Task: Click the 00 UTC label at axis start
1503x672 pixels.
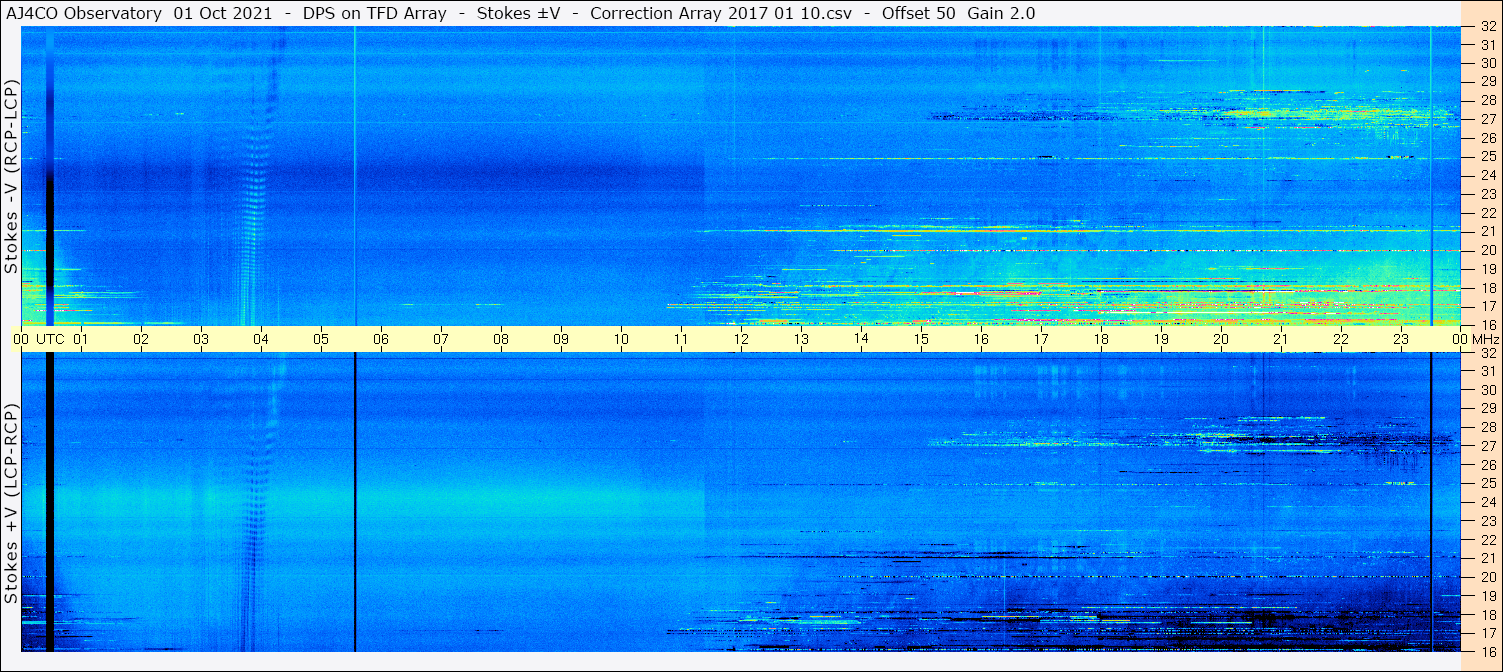Action: click(x=40, y=339)
